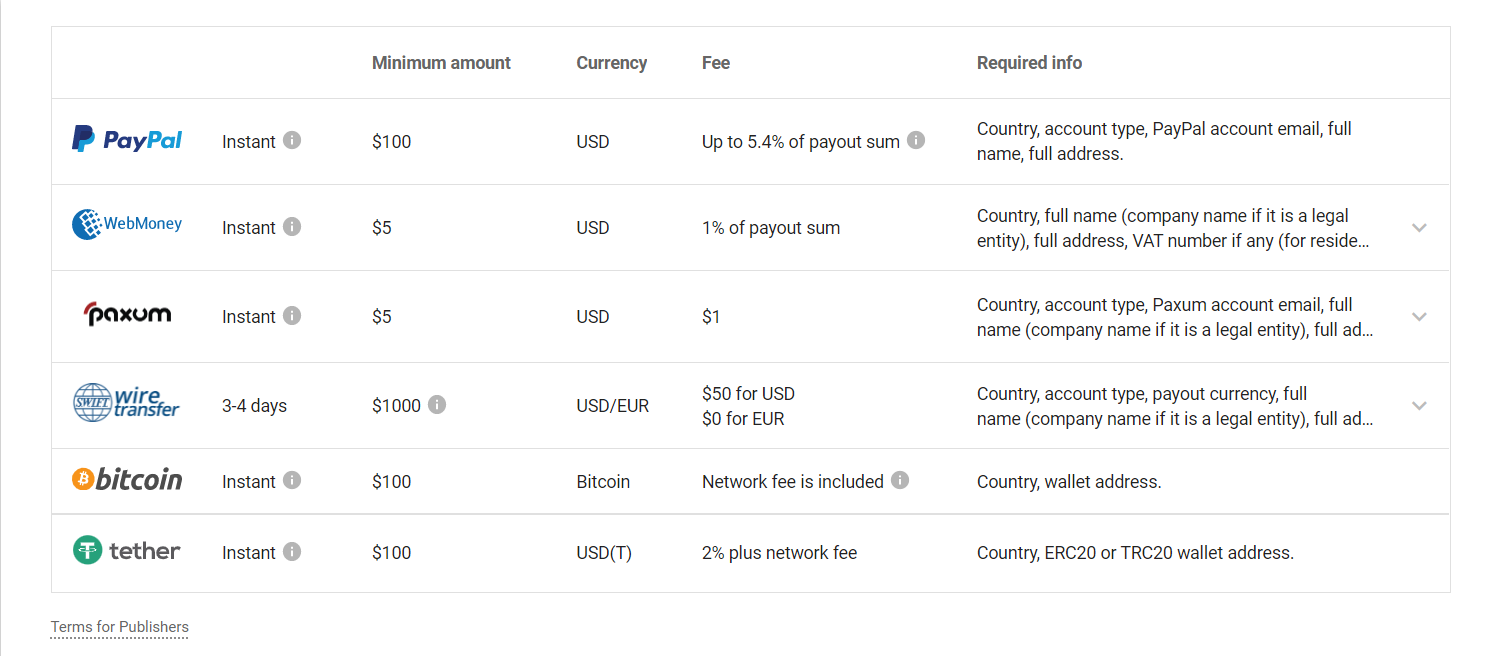This screenshot has height=656, width=1490.
Task: Open the info tooltip next to PayPal's Instant label
Action: pyautogui.click(x=292, y=140)
